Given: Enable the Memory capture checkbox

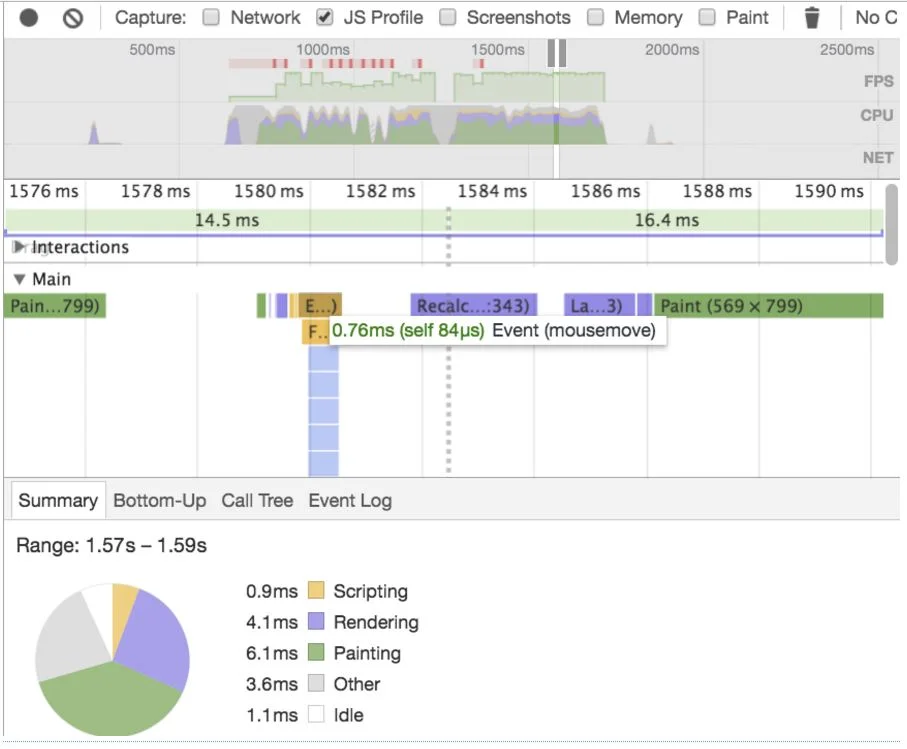Looking at the screenshot, I should pos(595,17).
